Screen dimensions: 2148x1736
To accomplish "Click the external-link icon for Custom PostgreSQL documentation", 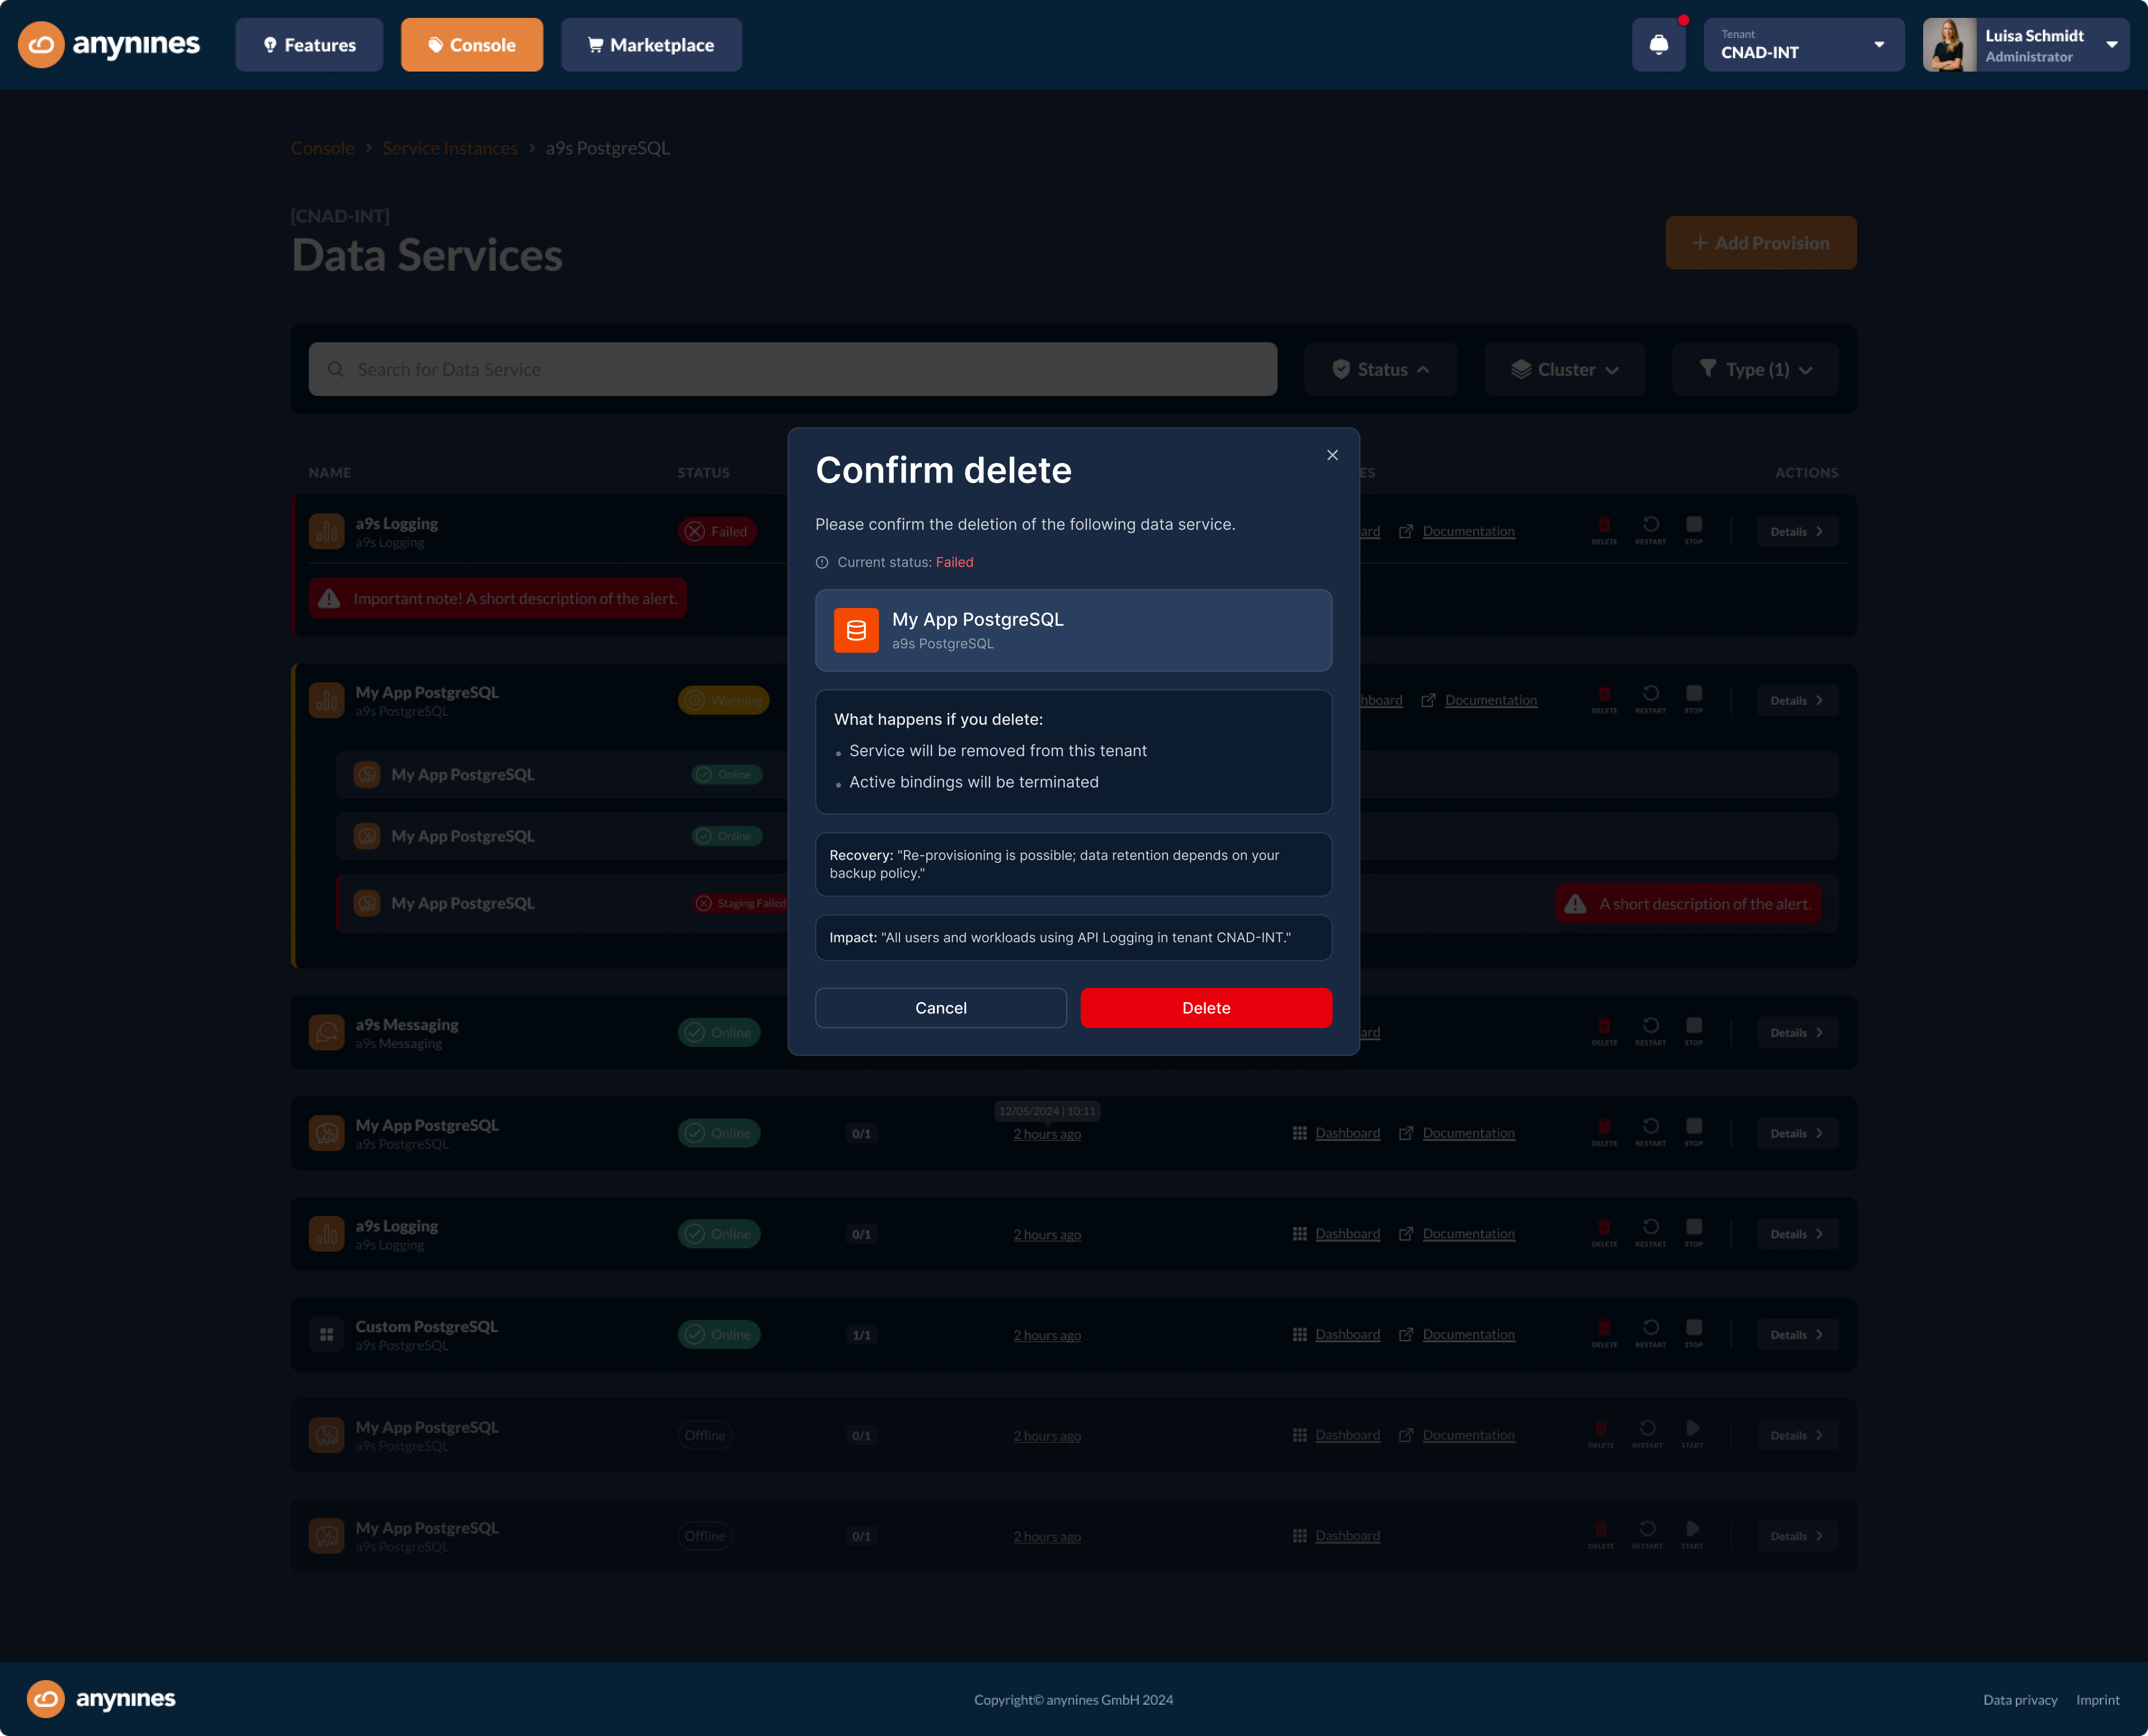I will [x=1406, y=1334].
